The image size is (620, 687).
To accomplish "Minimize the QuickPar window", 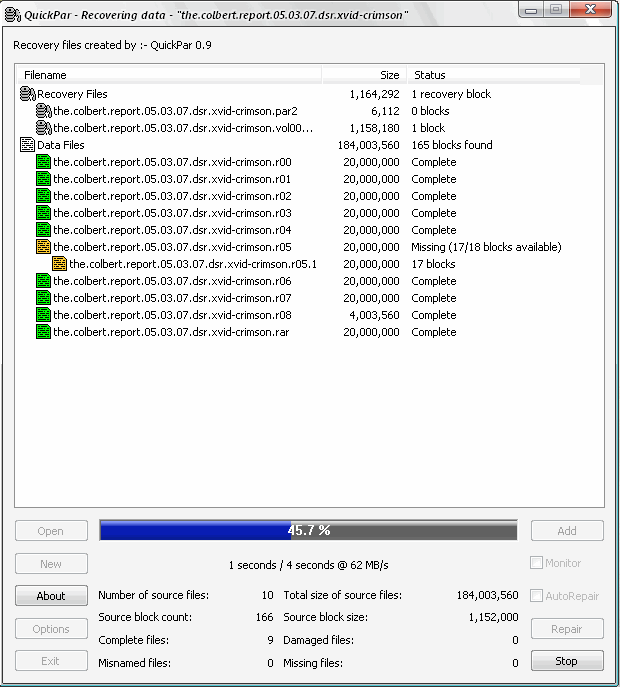I will point(531,9).
